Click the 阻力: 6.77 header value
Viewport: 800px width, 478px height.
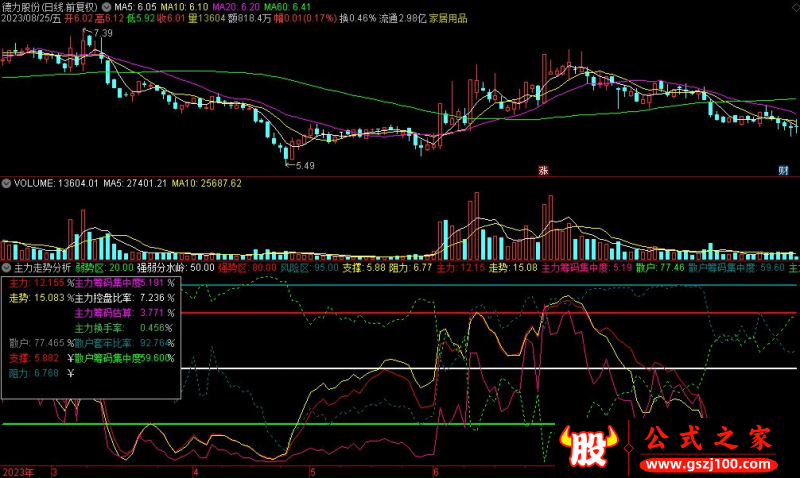411,268
